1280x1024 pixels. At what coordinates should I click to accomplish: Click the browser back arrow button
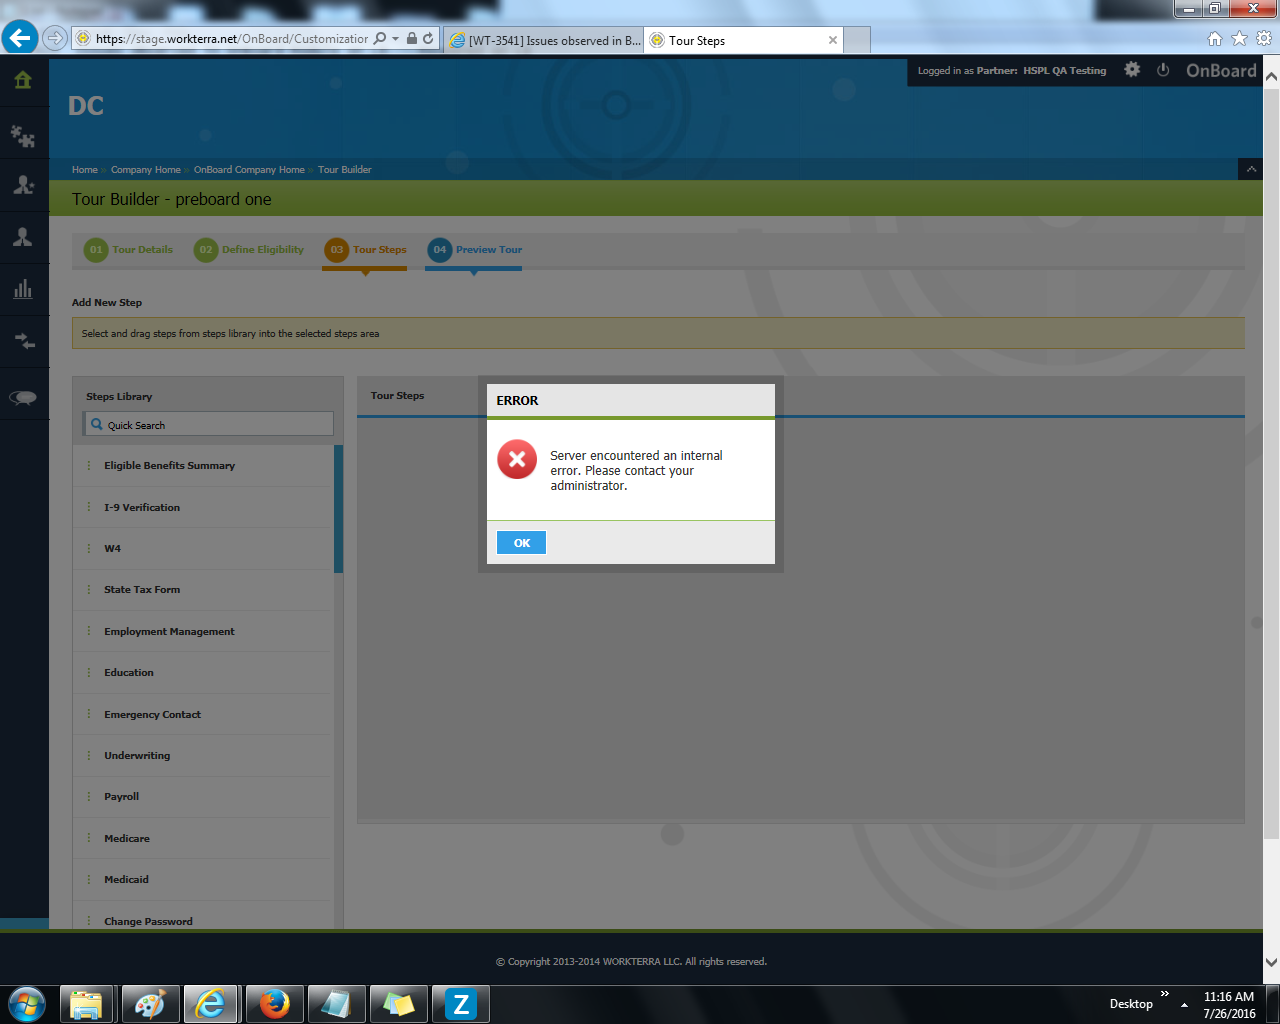(19, 38)
